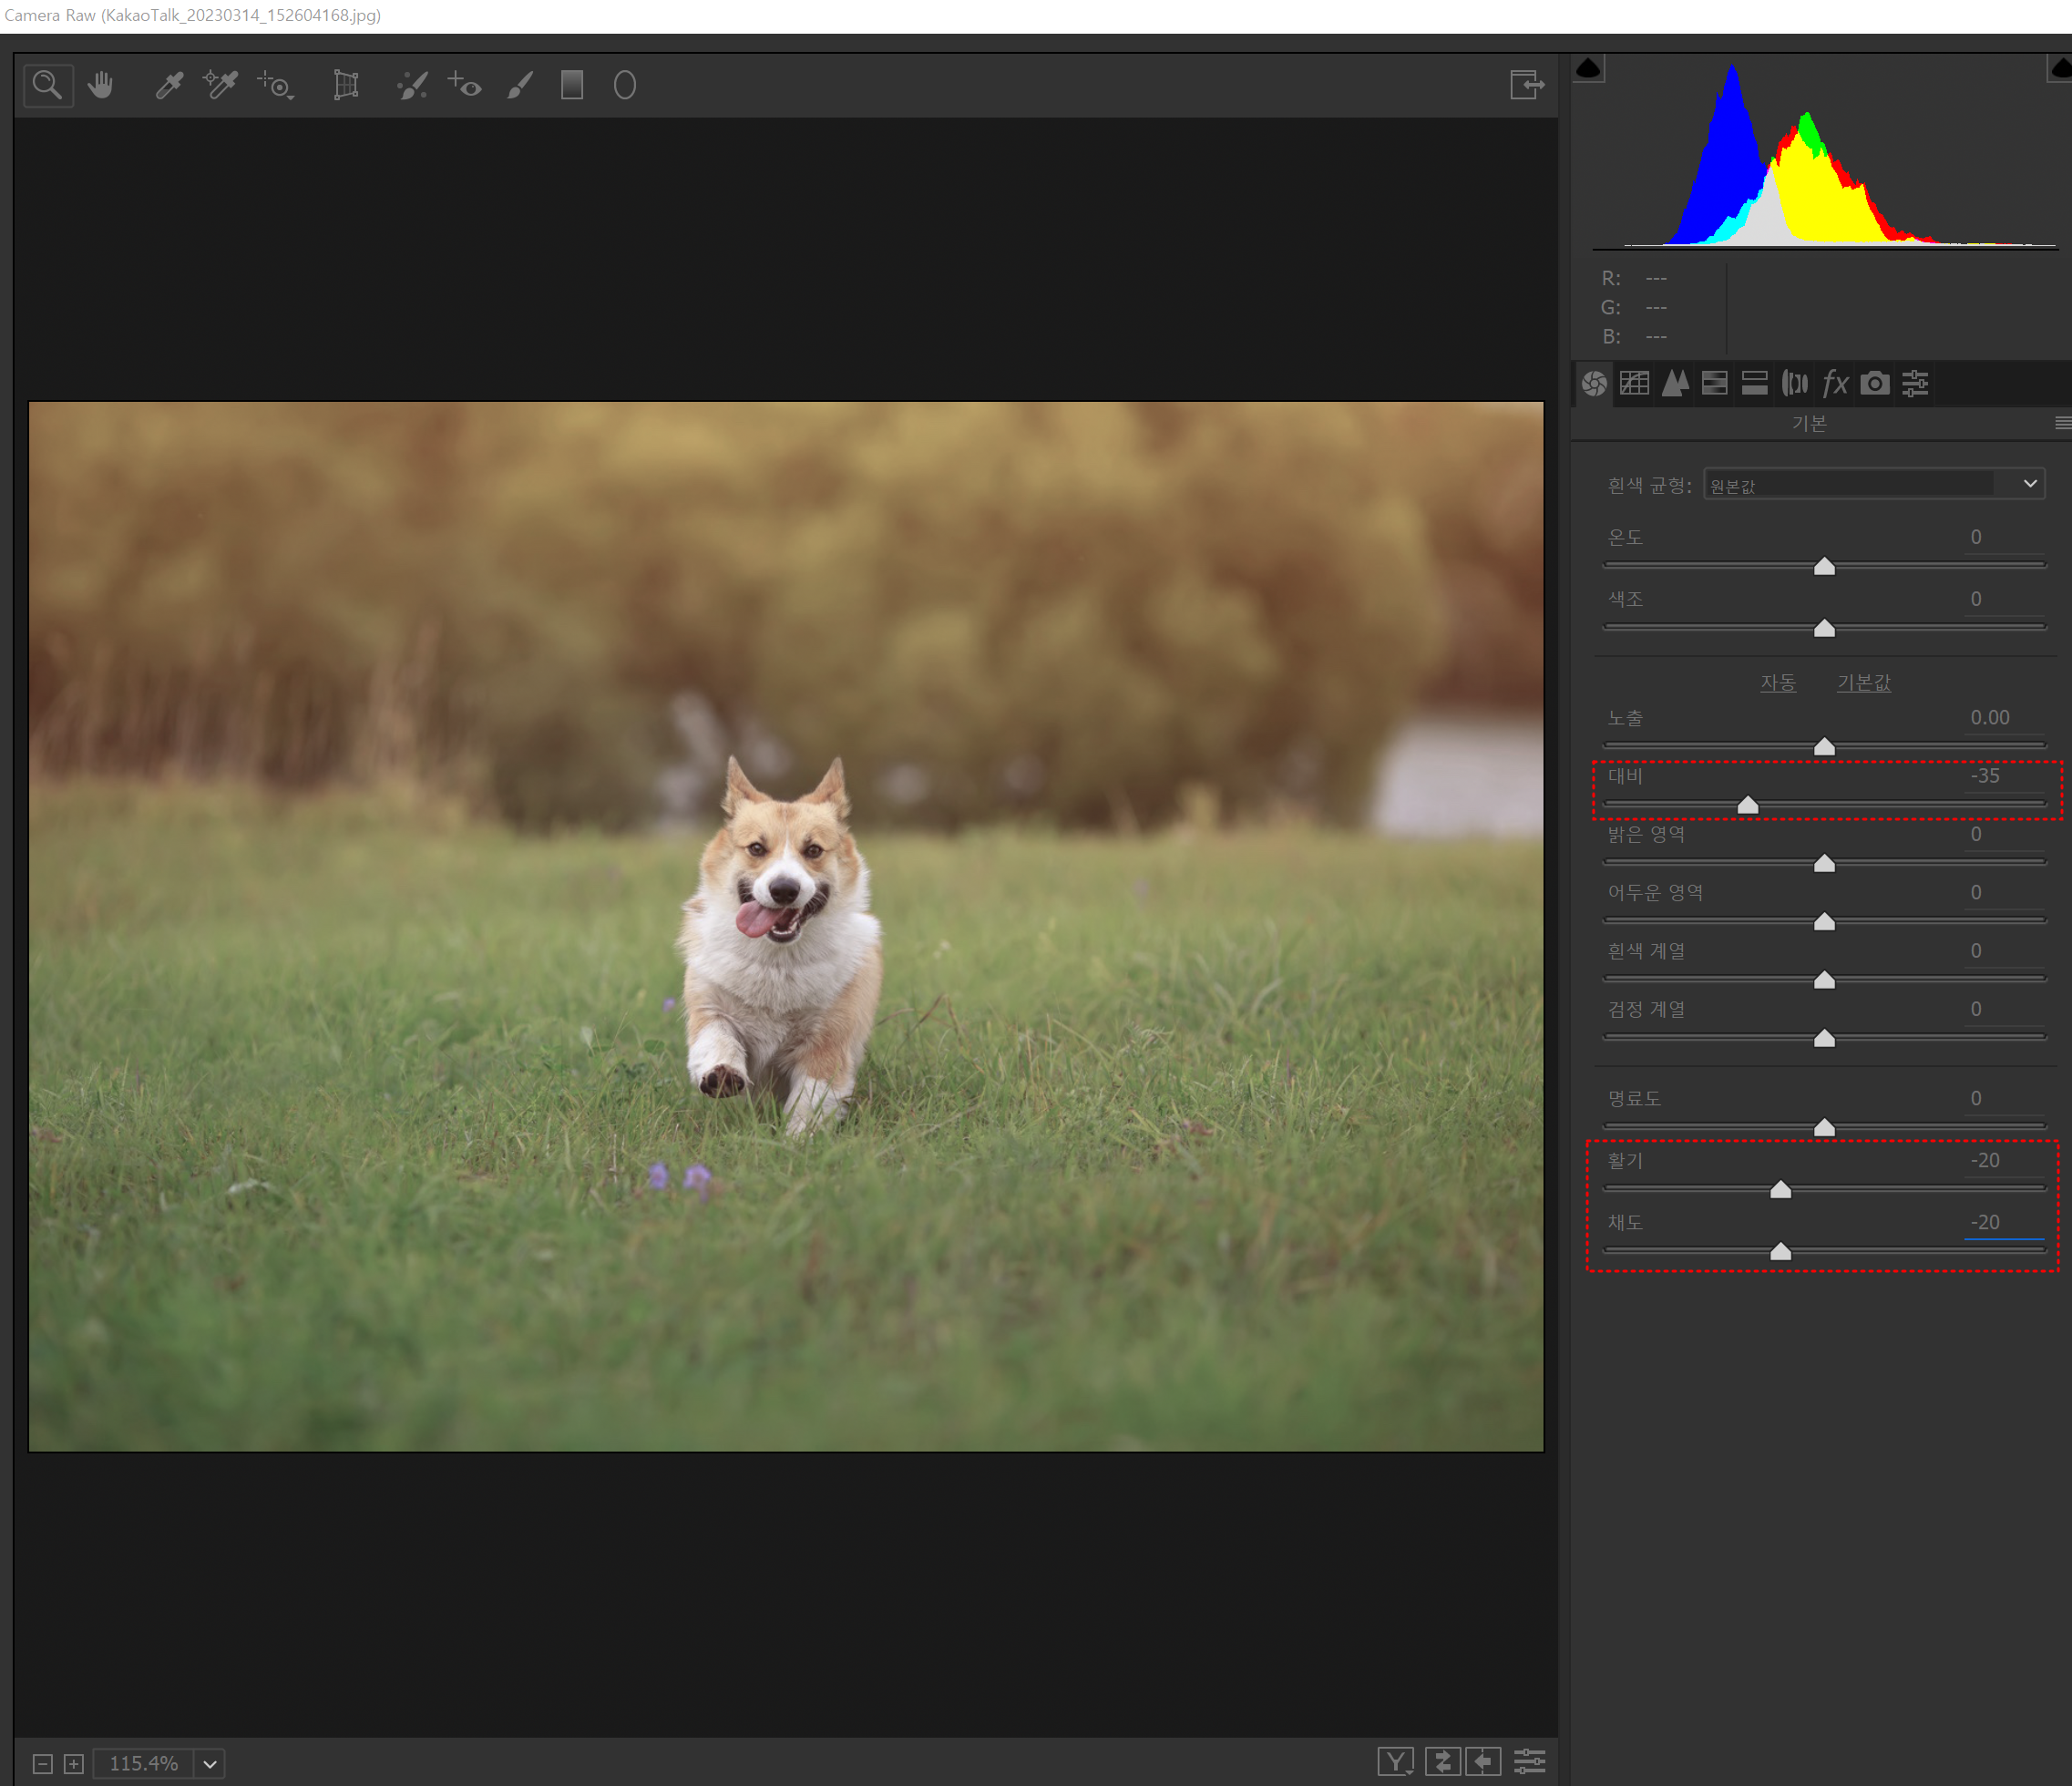Click the 자동 auto link
The height and width of the screenshot is (1786, 2072).
click(x=1778, y=682)
